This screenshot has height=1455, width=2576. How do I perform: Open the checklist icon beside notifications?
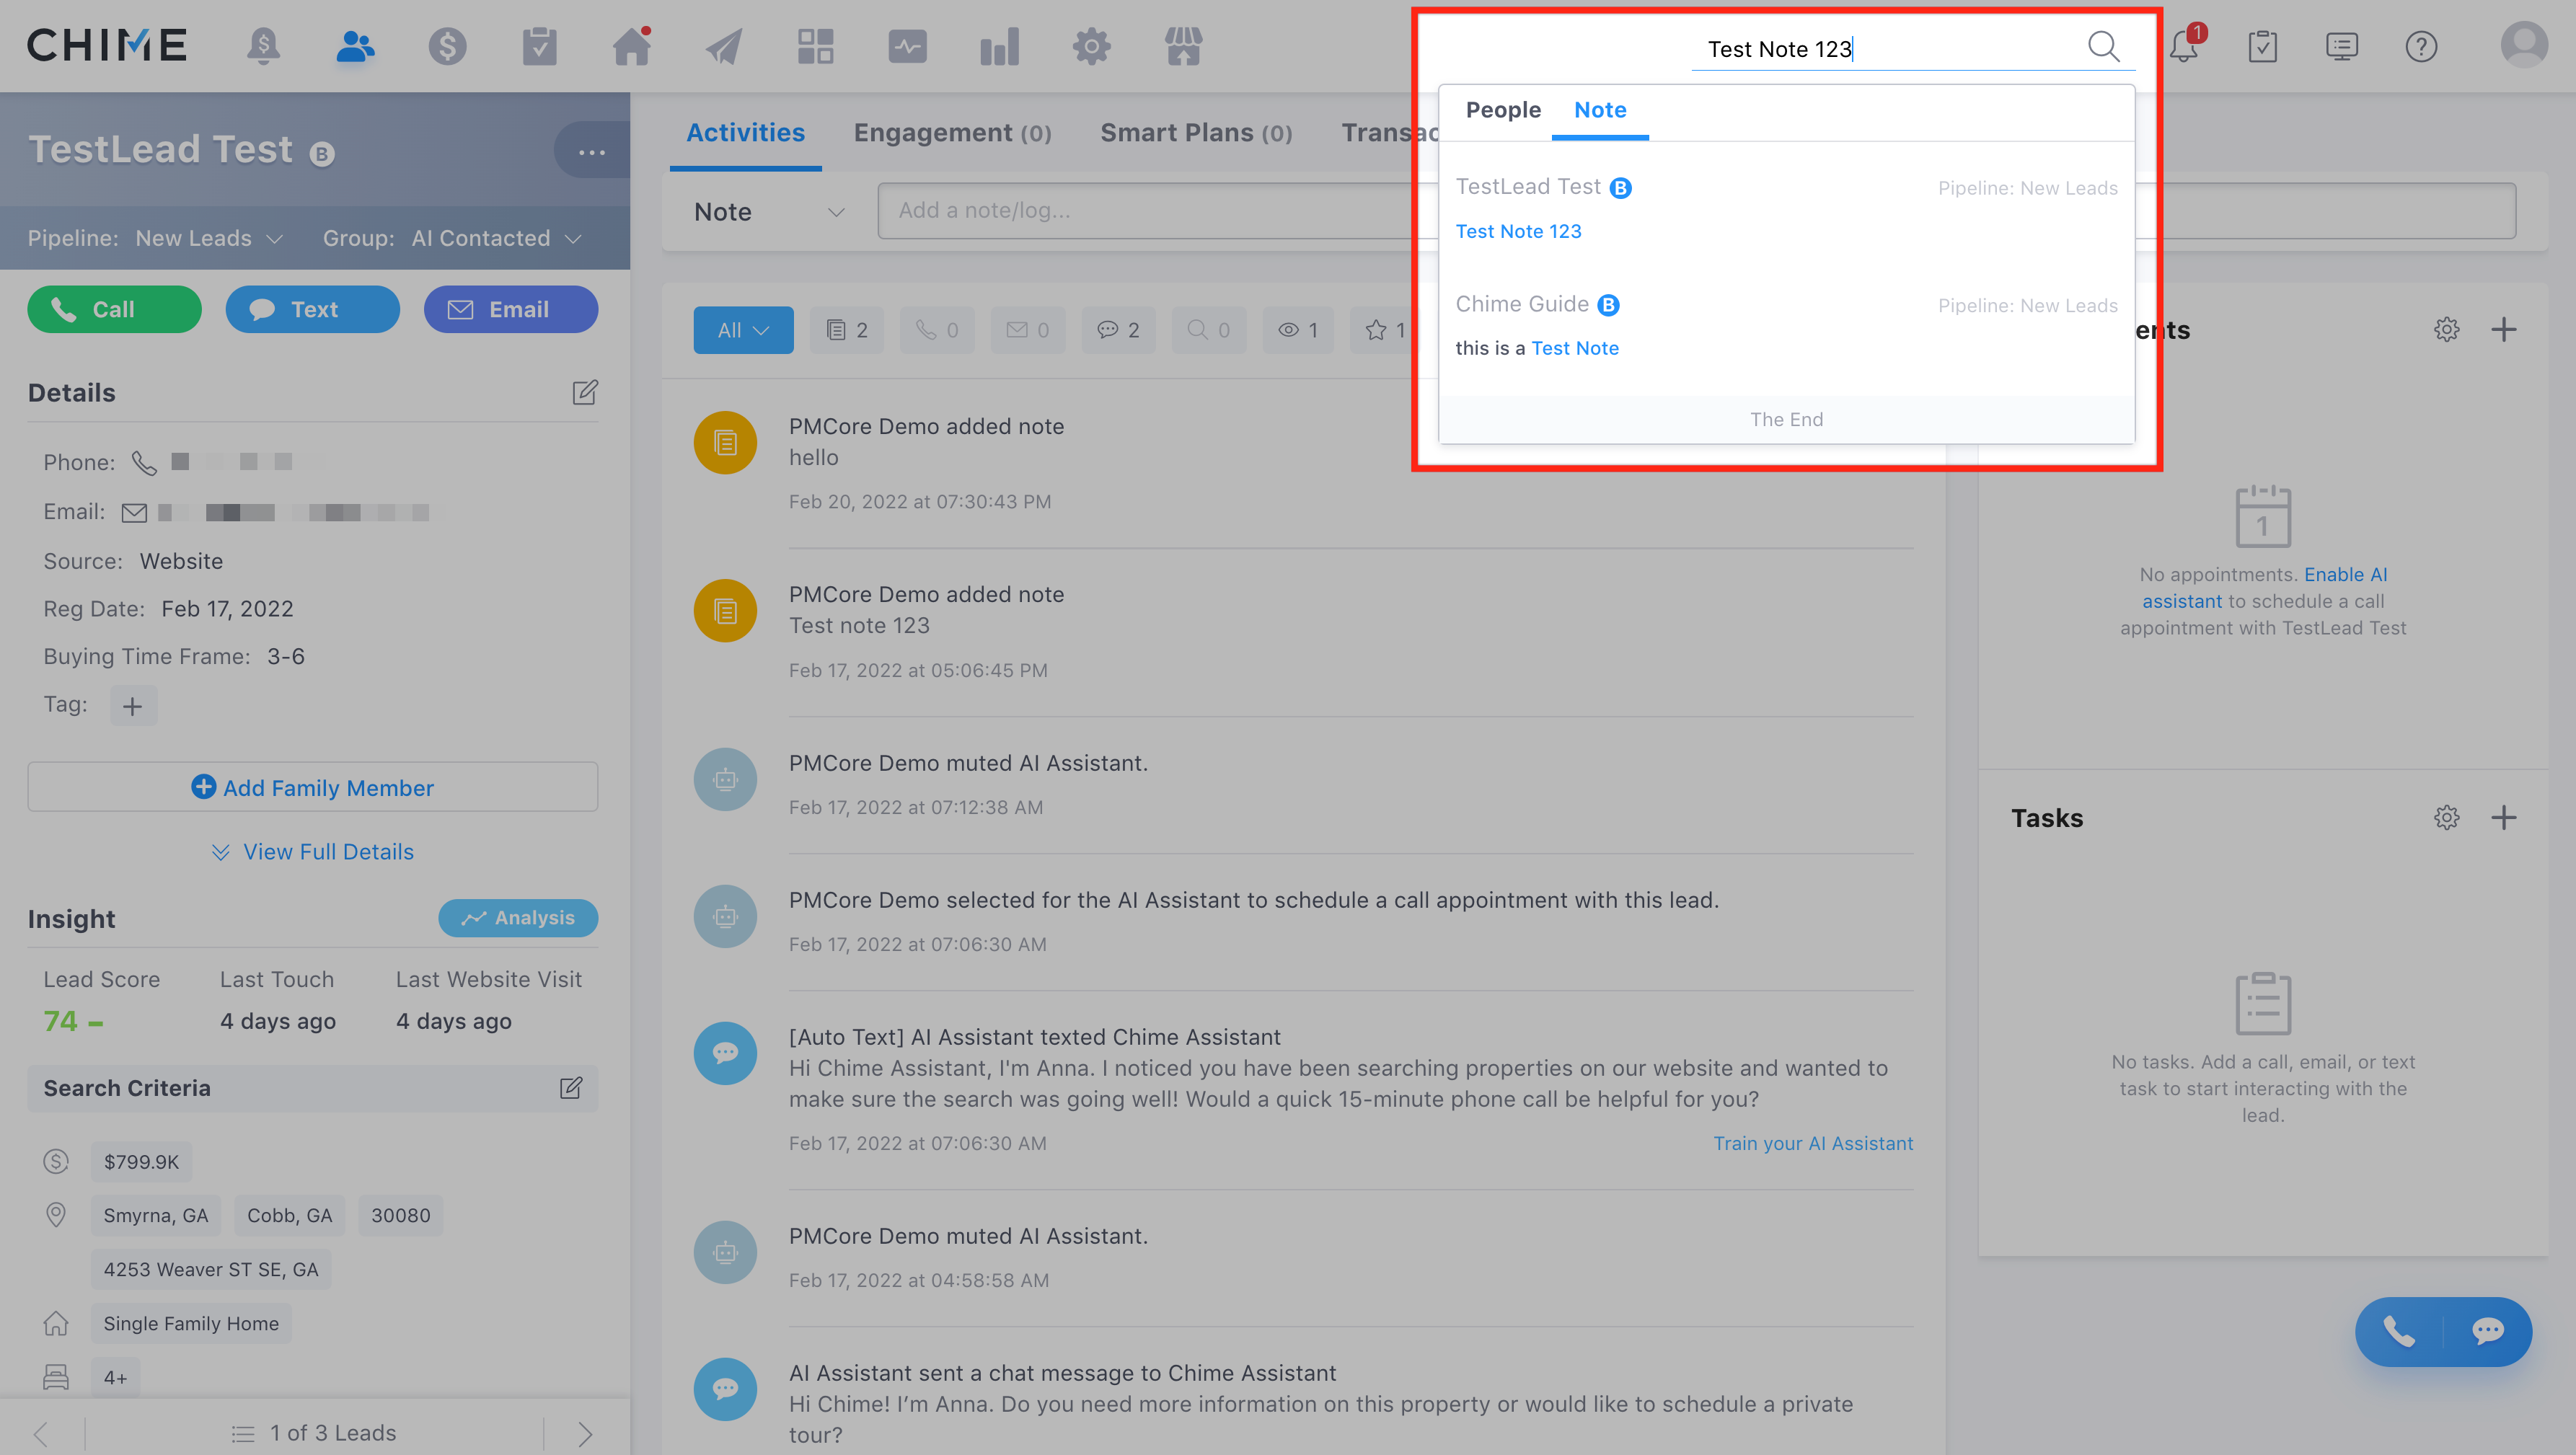coord(2262,46)
